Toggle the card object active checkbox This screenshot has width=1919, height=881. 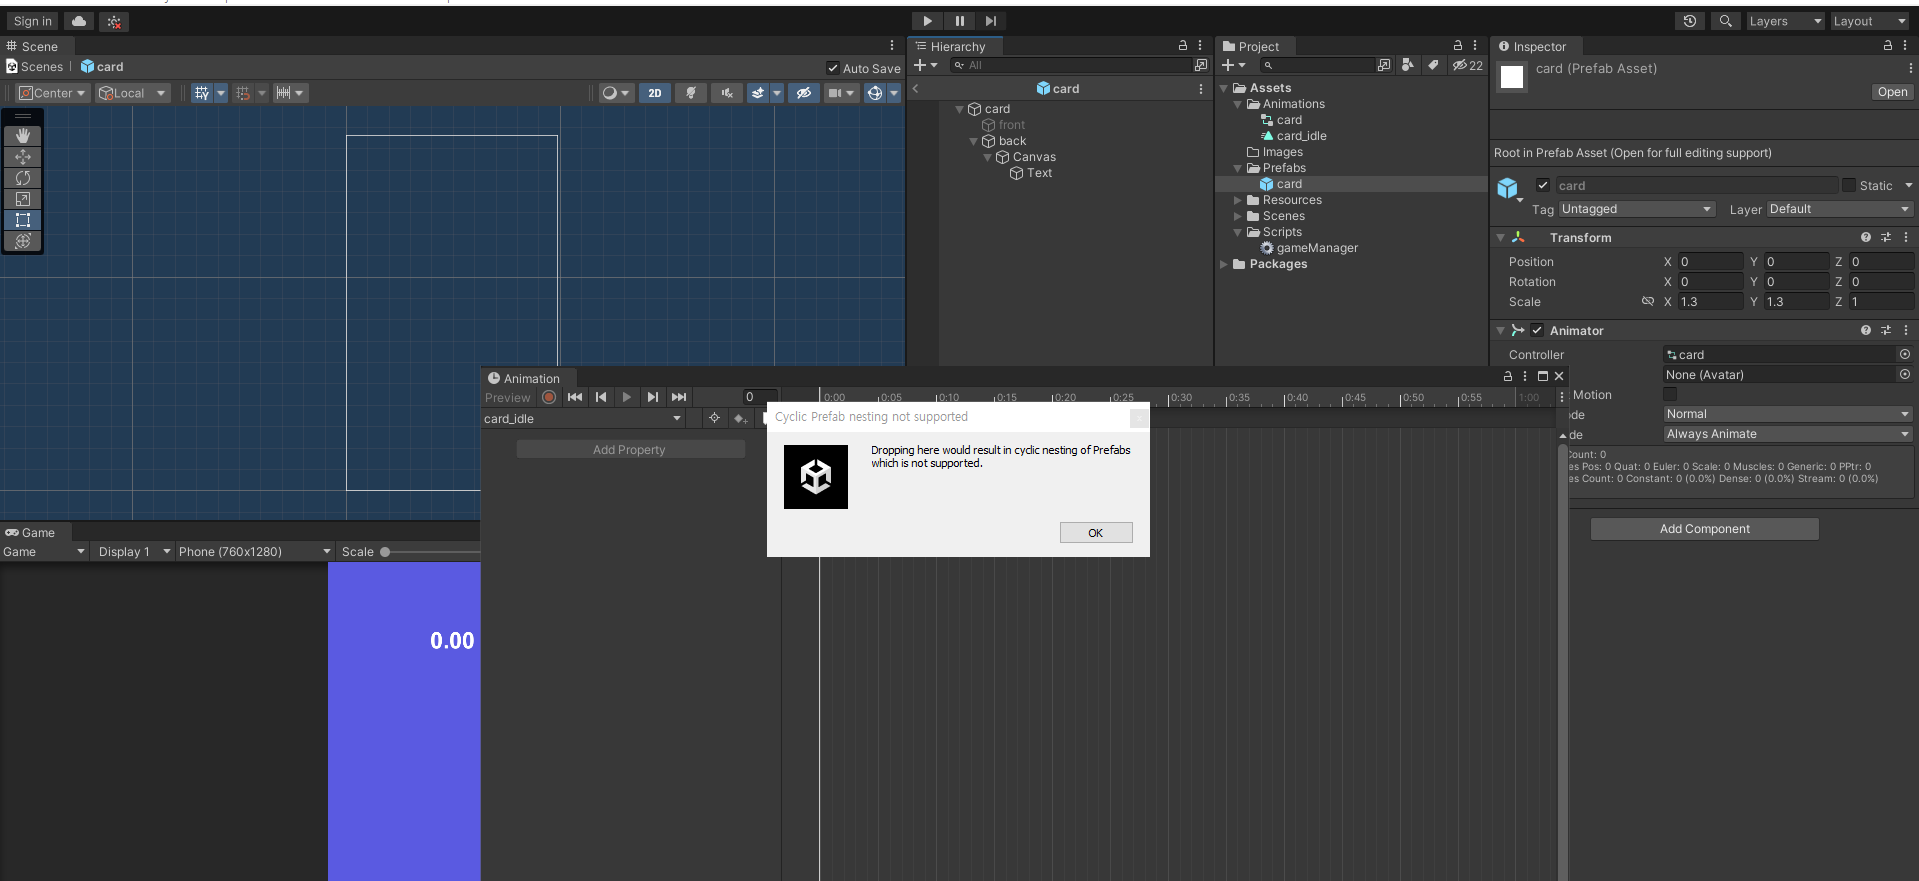pyautogui.click(x=1543, y=185)
